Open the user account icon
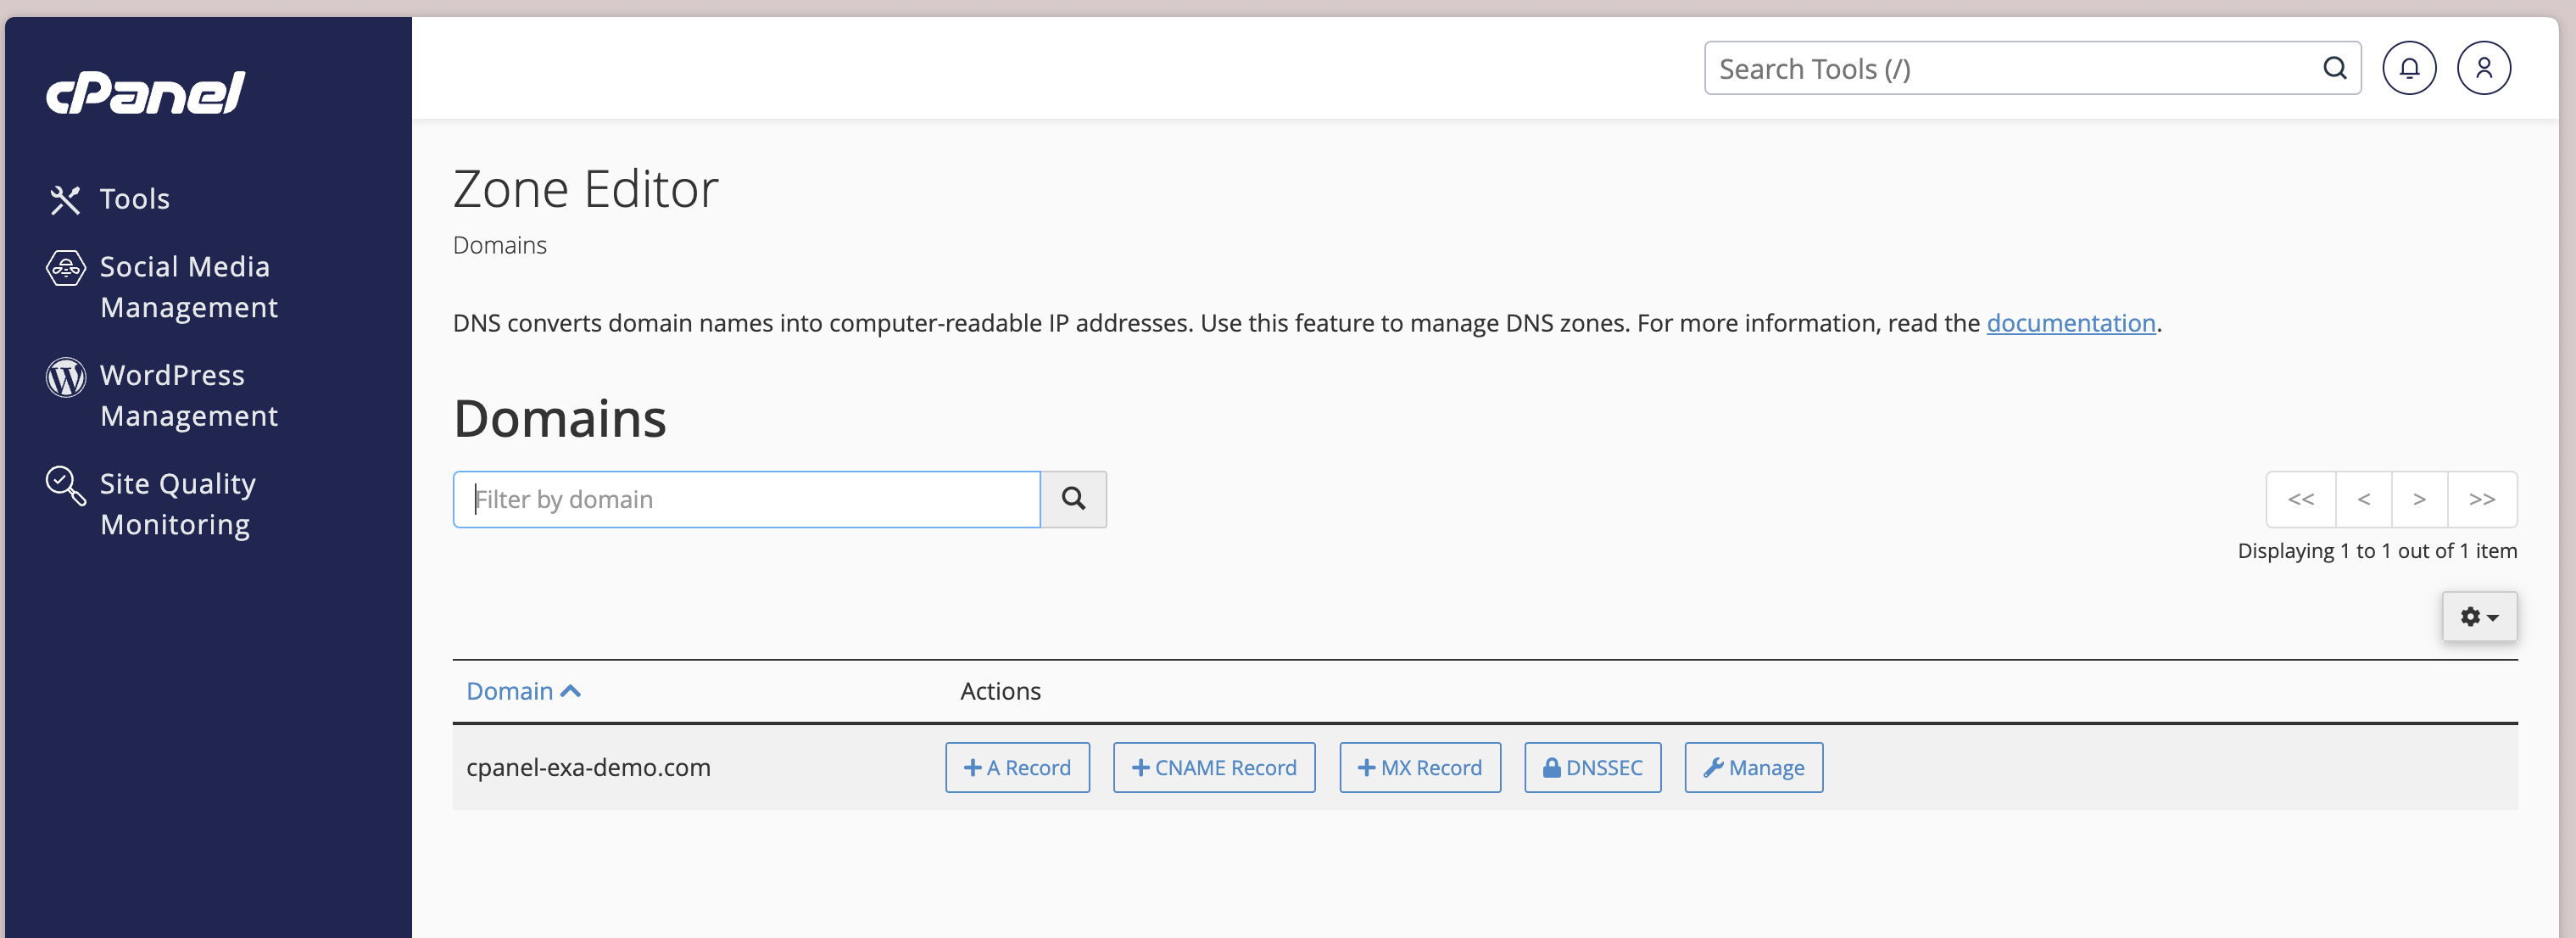 [x=2483, y=68]
